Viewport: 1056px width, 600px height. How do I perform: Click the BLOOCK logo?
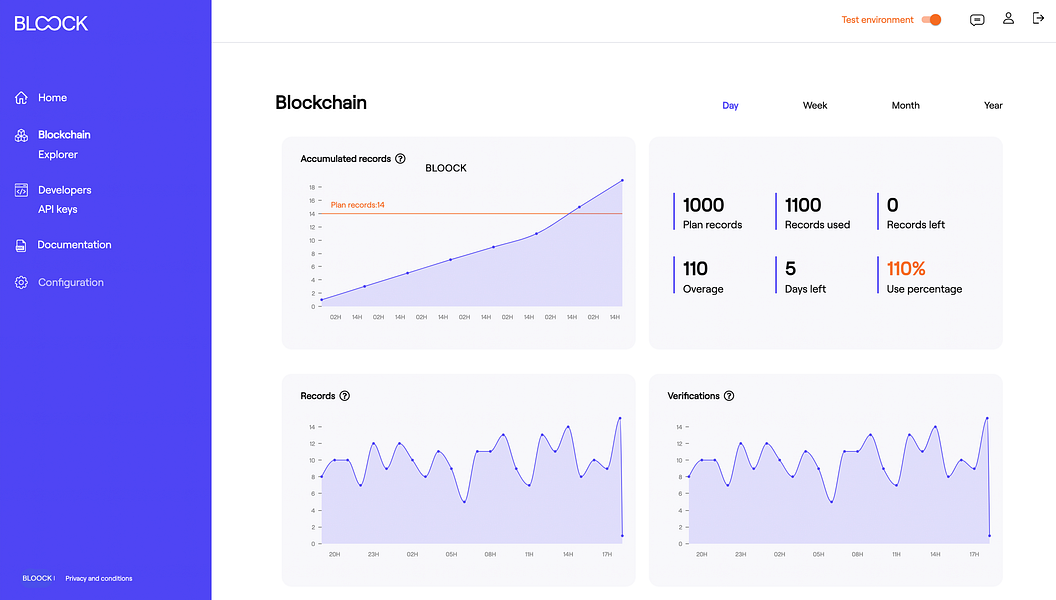click(51, 23)
